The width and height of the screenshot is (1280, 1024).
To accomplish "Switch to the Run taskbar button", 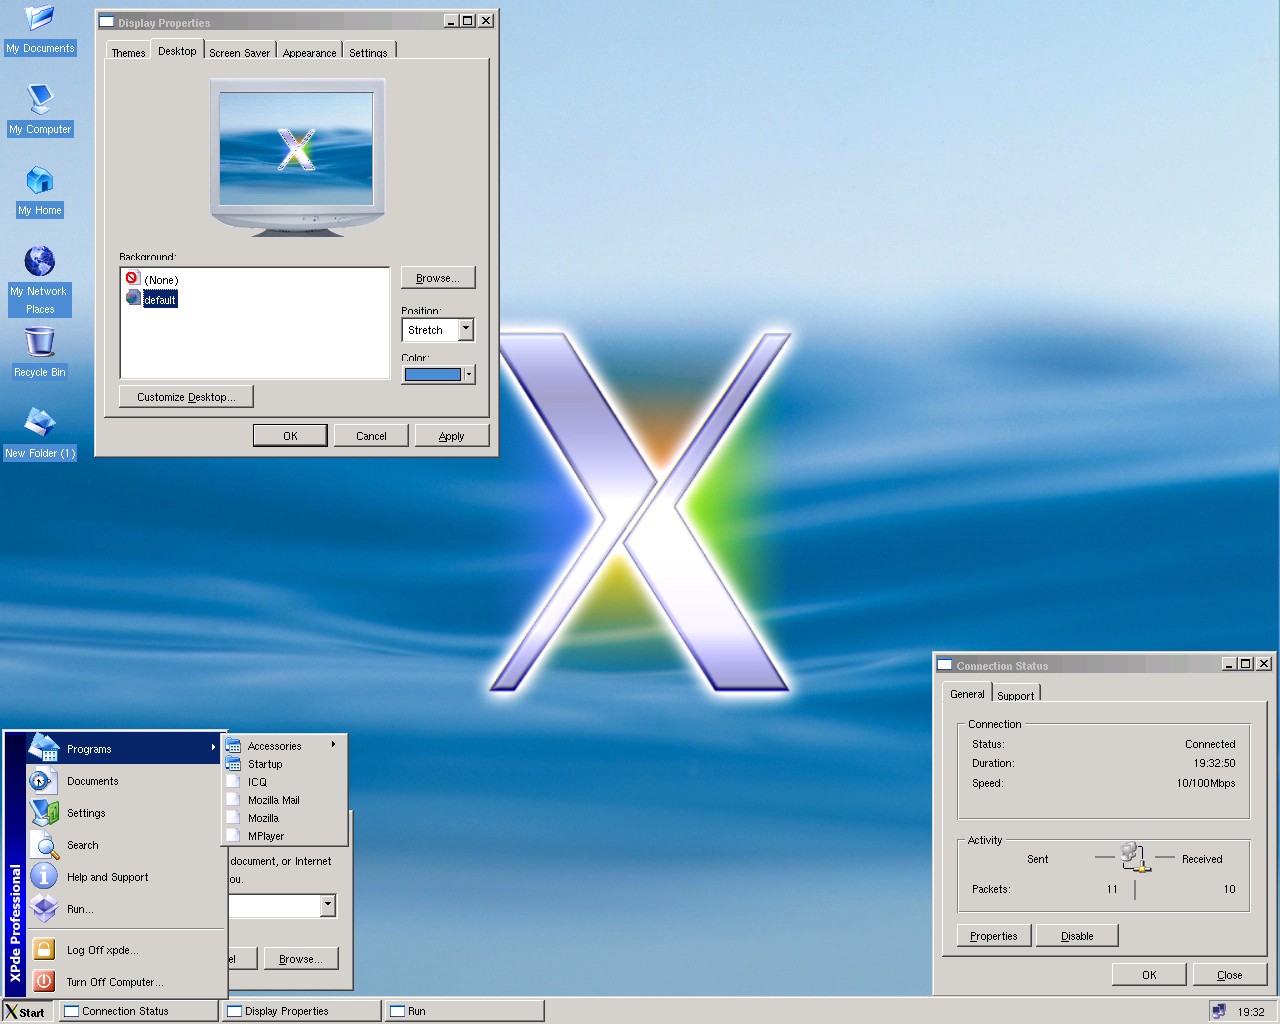I will pos(465,1011).
